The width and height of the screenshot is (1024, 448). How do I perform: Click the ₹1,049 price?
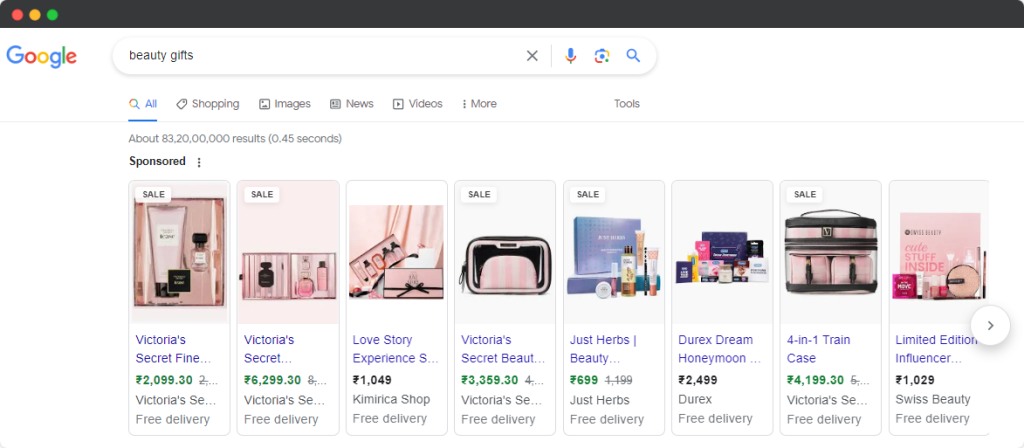[374, 380]
